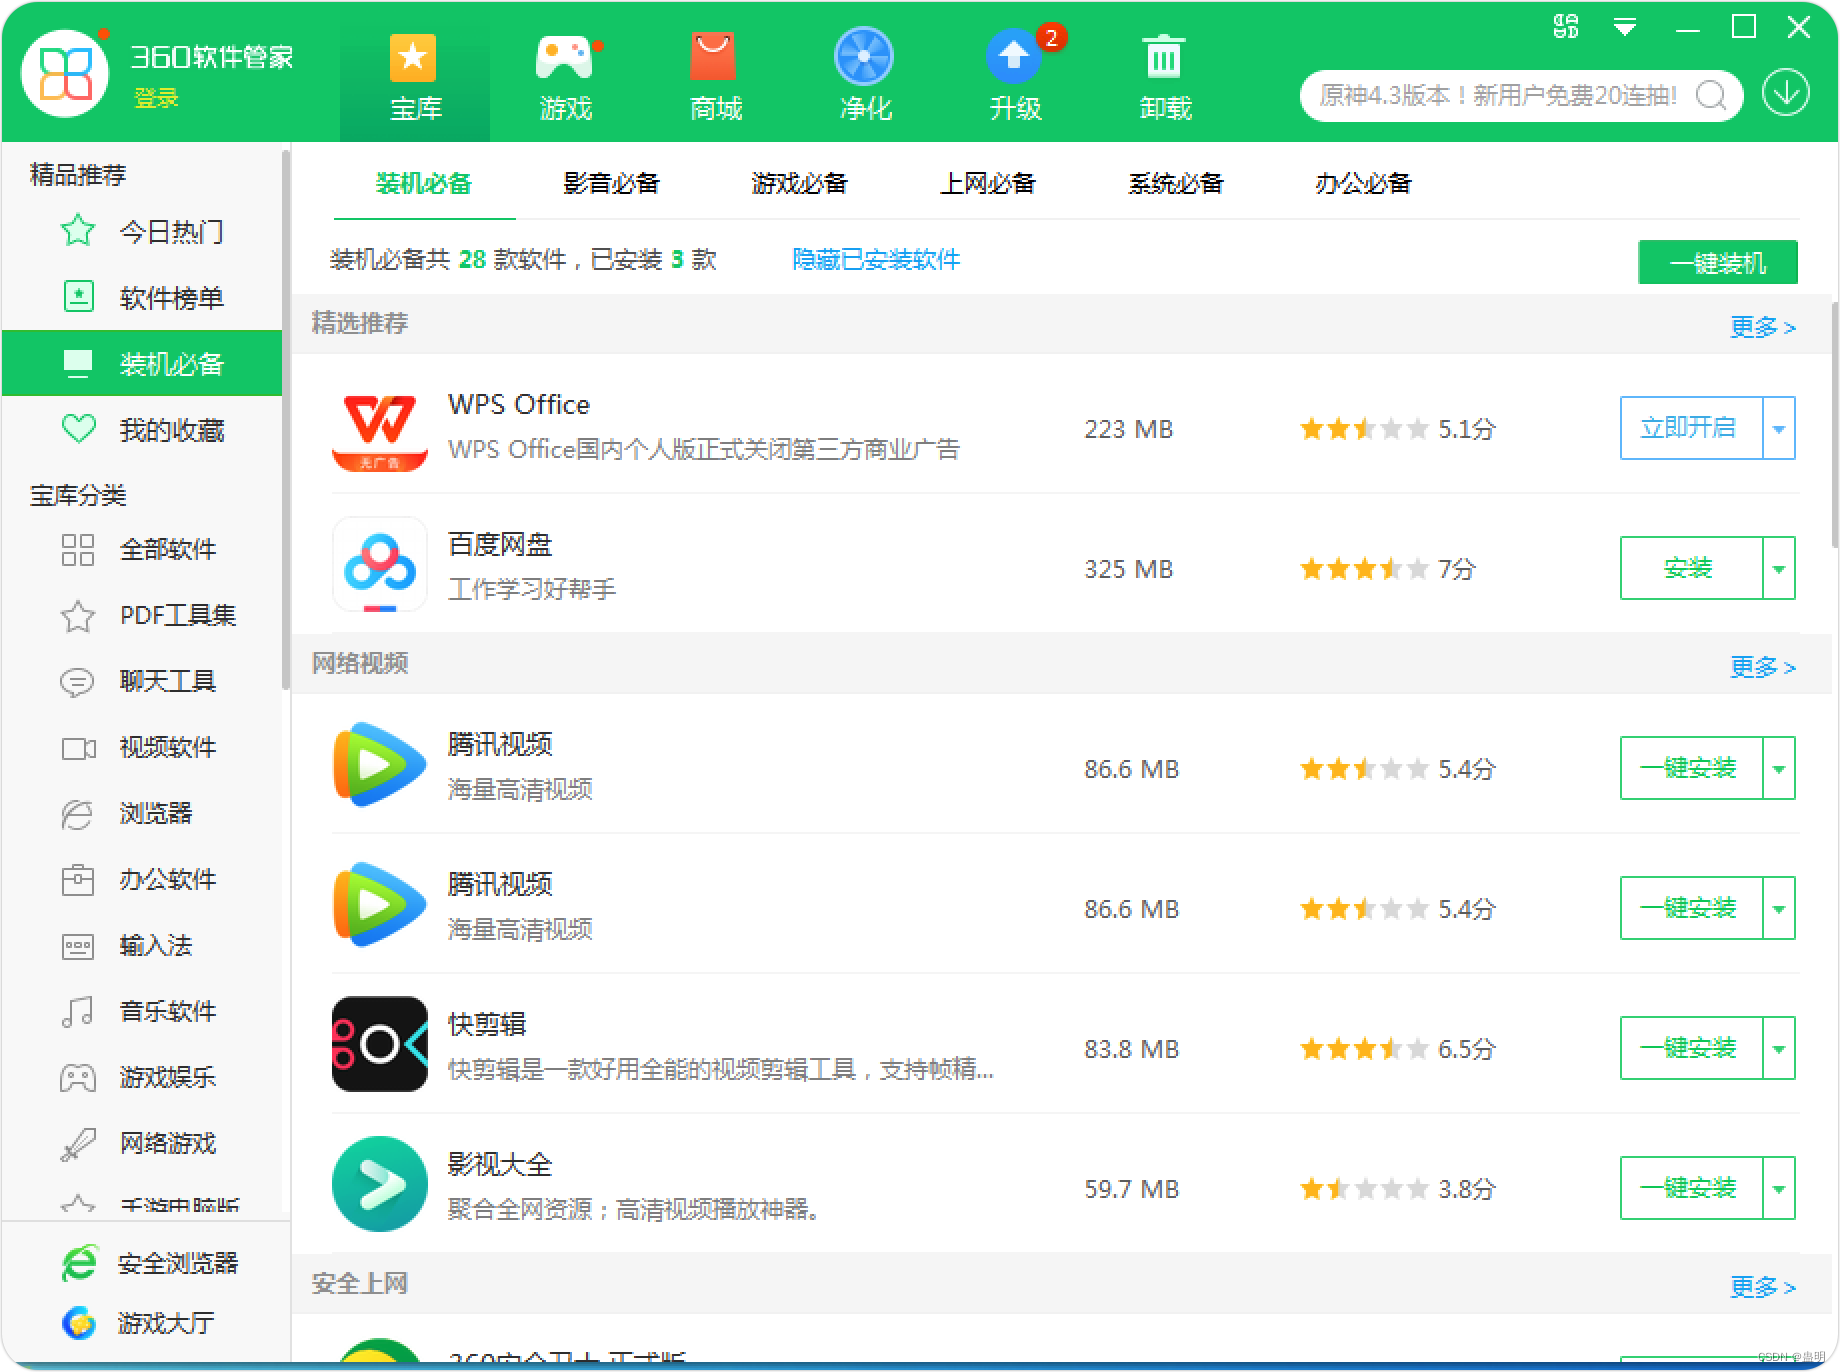
Task: Switch to the 影音必备 tab
Action: click(611, 183)
